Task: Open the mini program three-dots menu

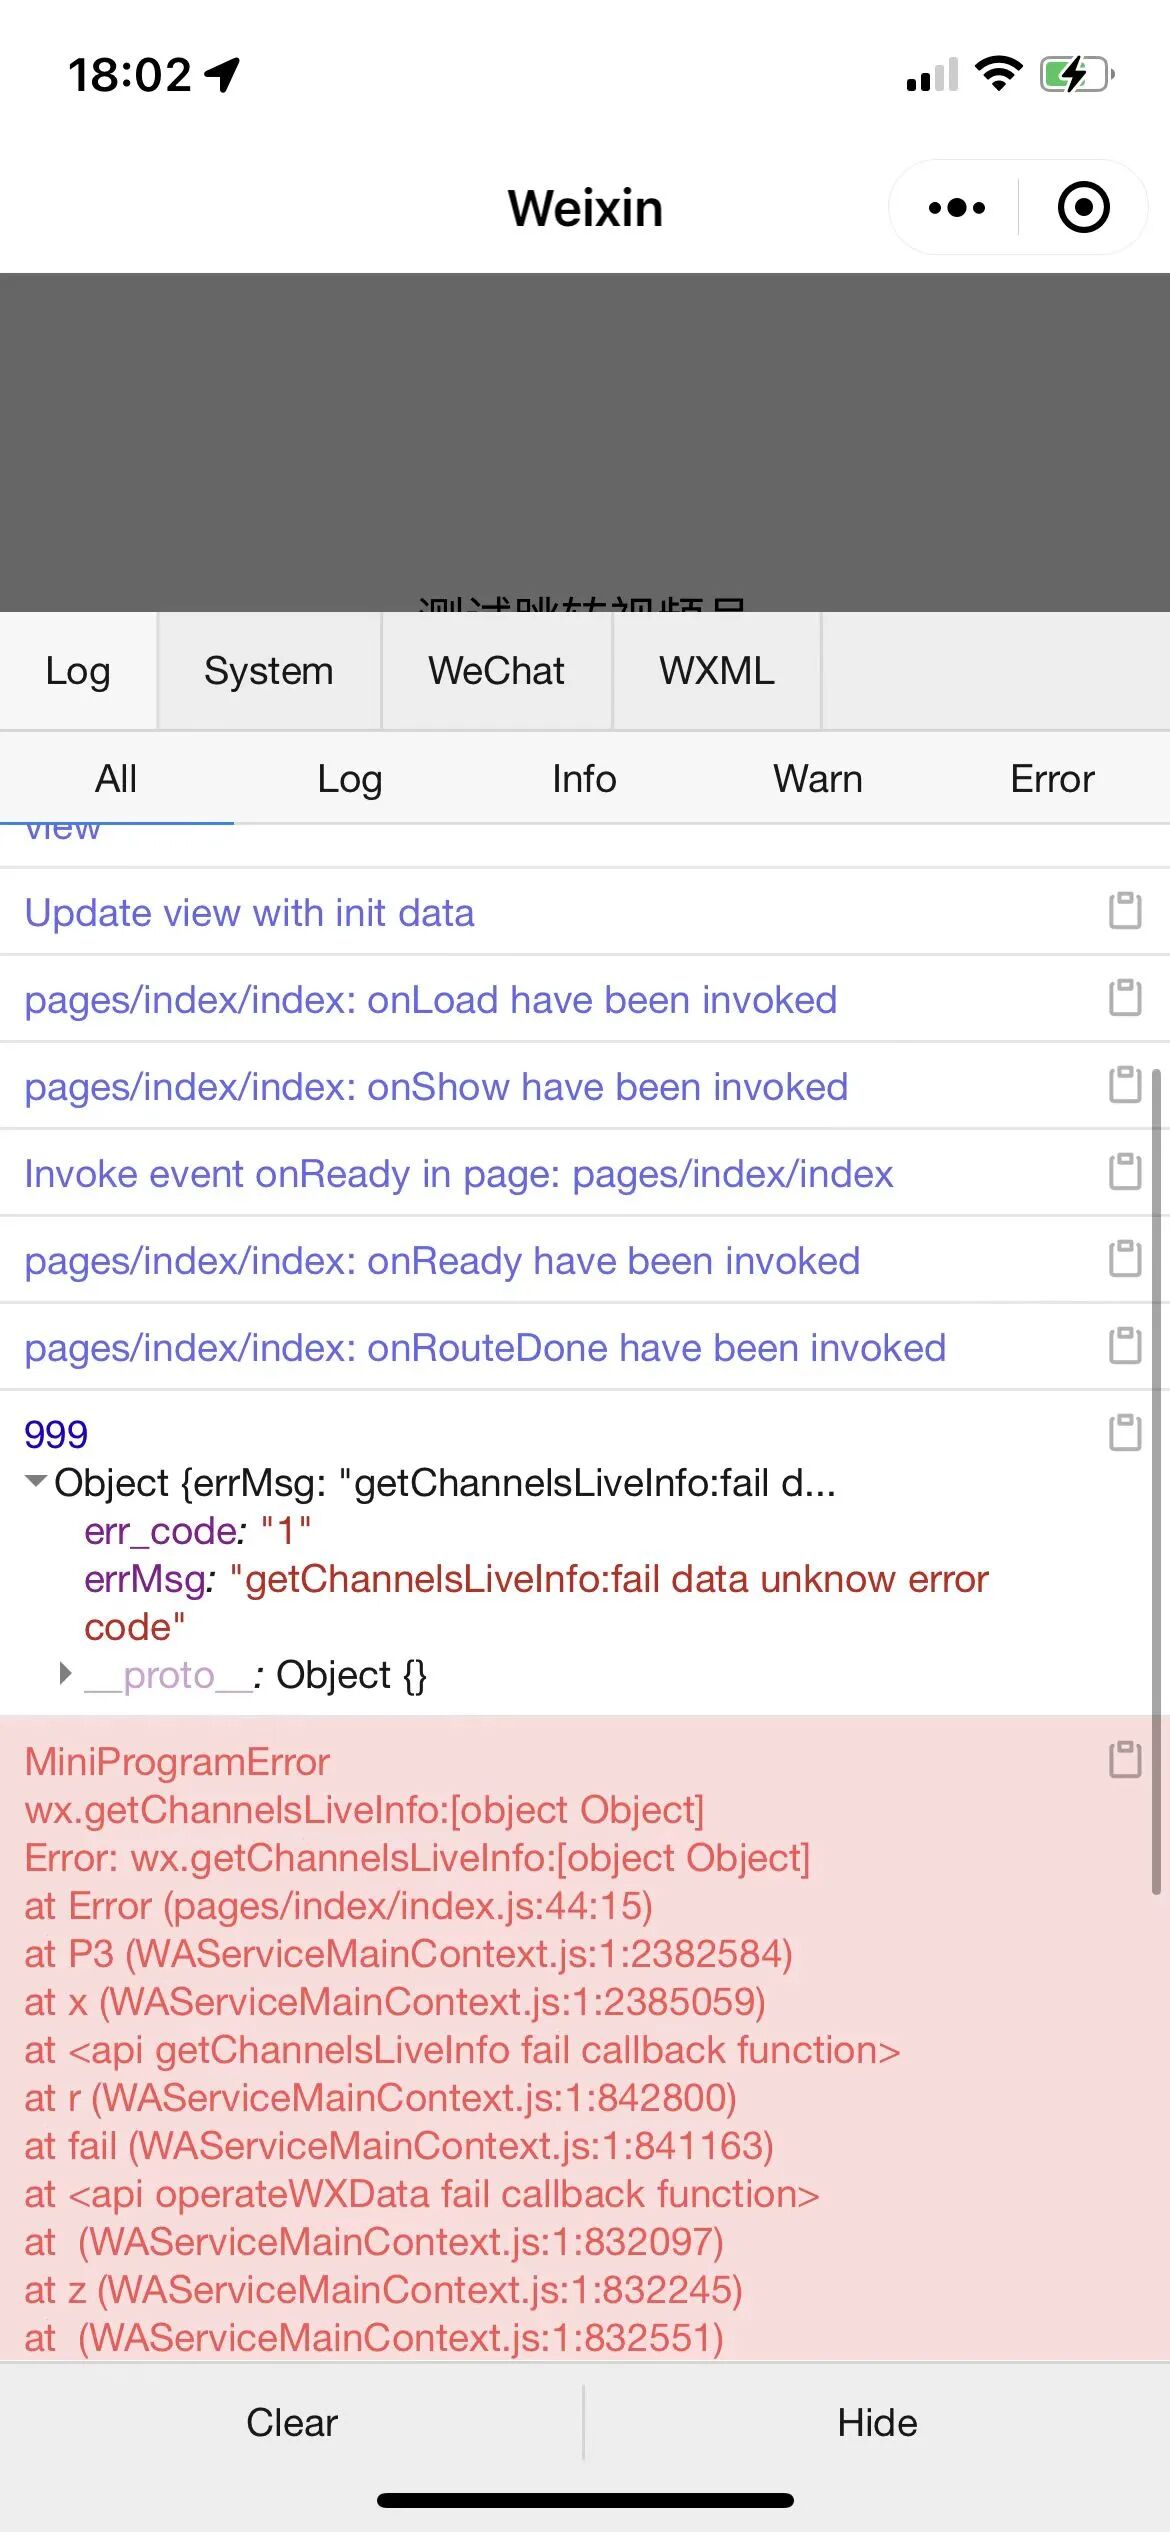Action: (x=956, y=208)
